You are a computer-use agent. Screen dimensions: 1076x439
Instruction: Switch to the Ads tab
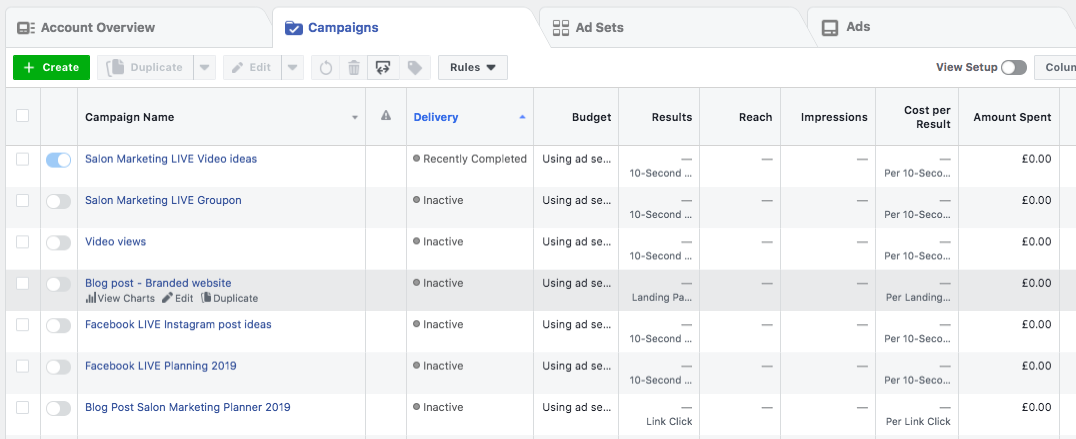click(846, 27)
